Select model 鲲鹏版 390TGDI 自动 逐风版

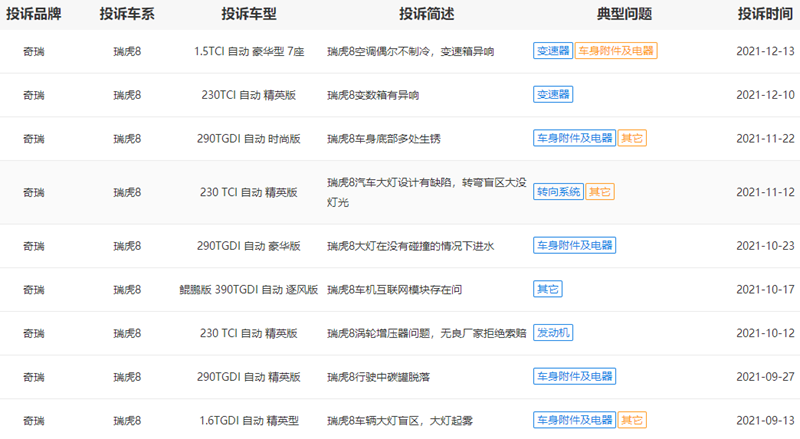point(249,290)
